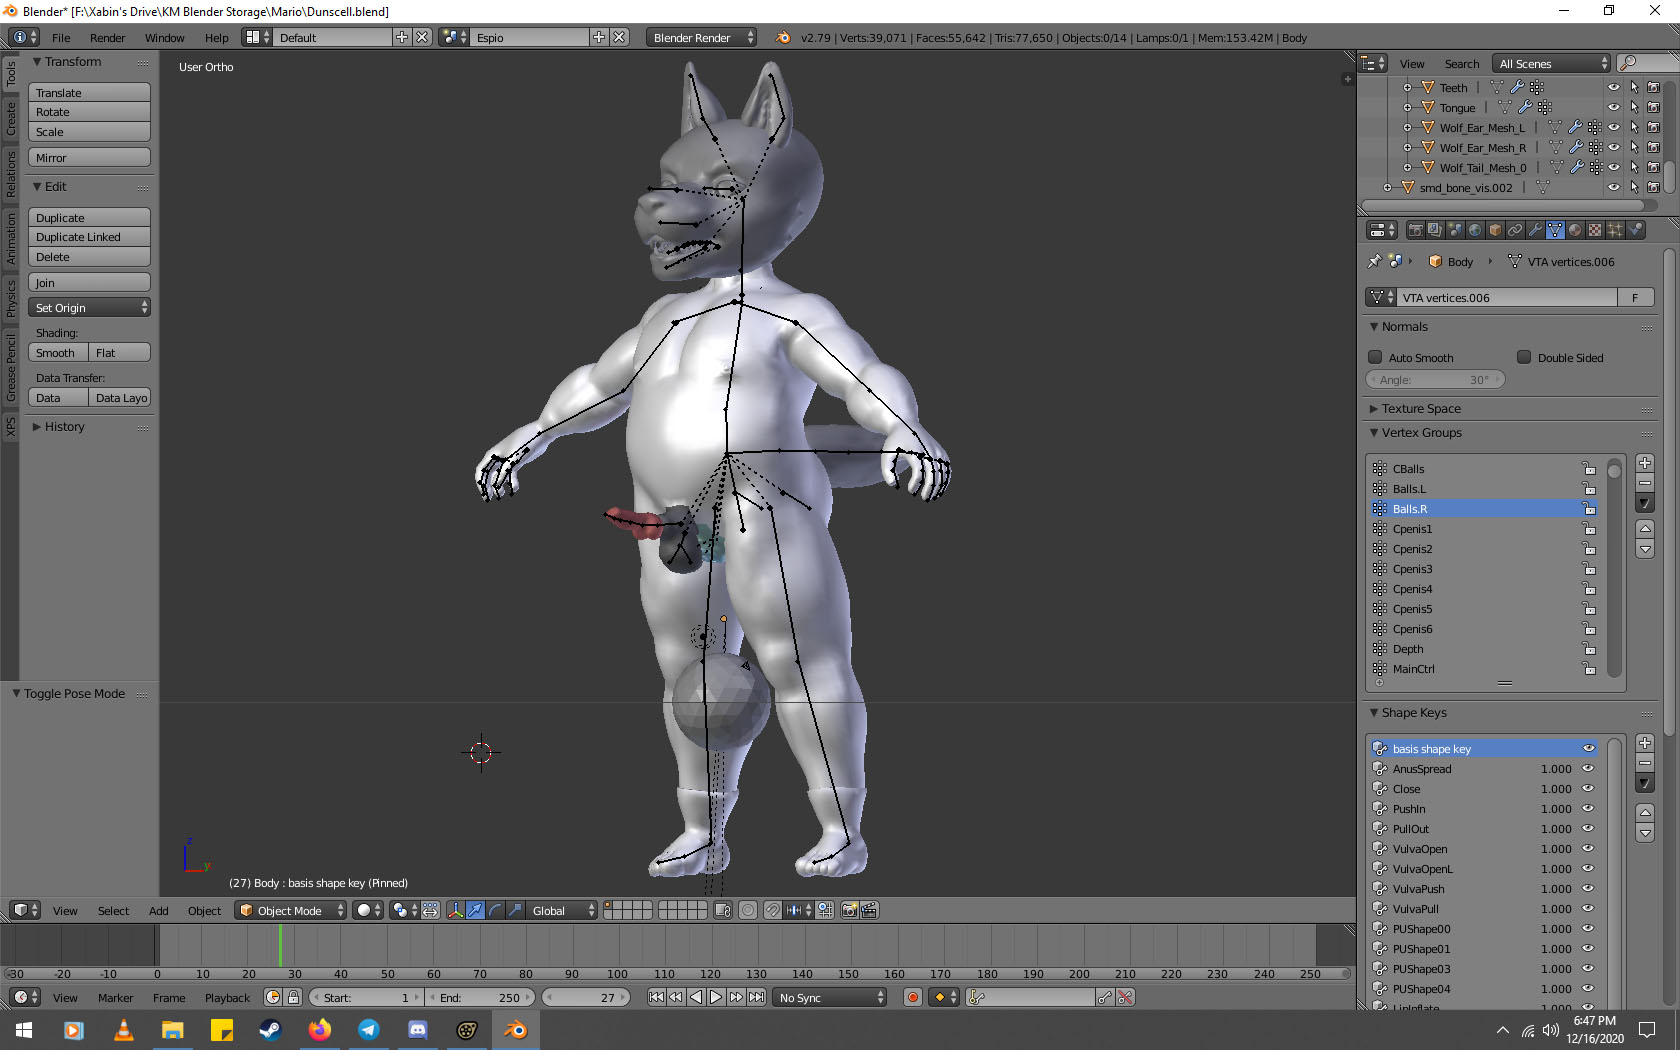Hide the Teeth object in outliner
The width and height of the screenshot is (1680, 1050).
[1613, 88]
